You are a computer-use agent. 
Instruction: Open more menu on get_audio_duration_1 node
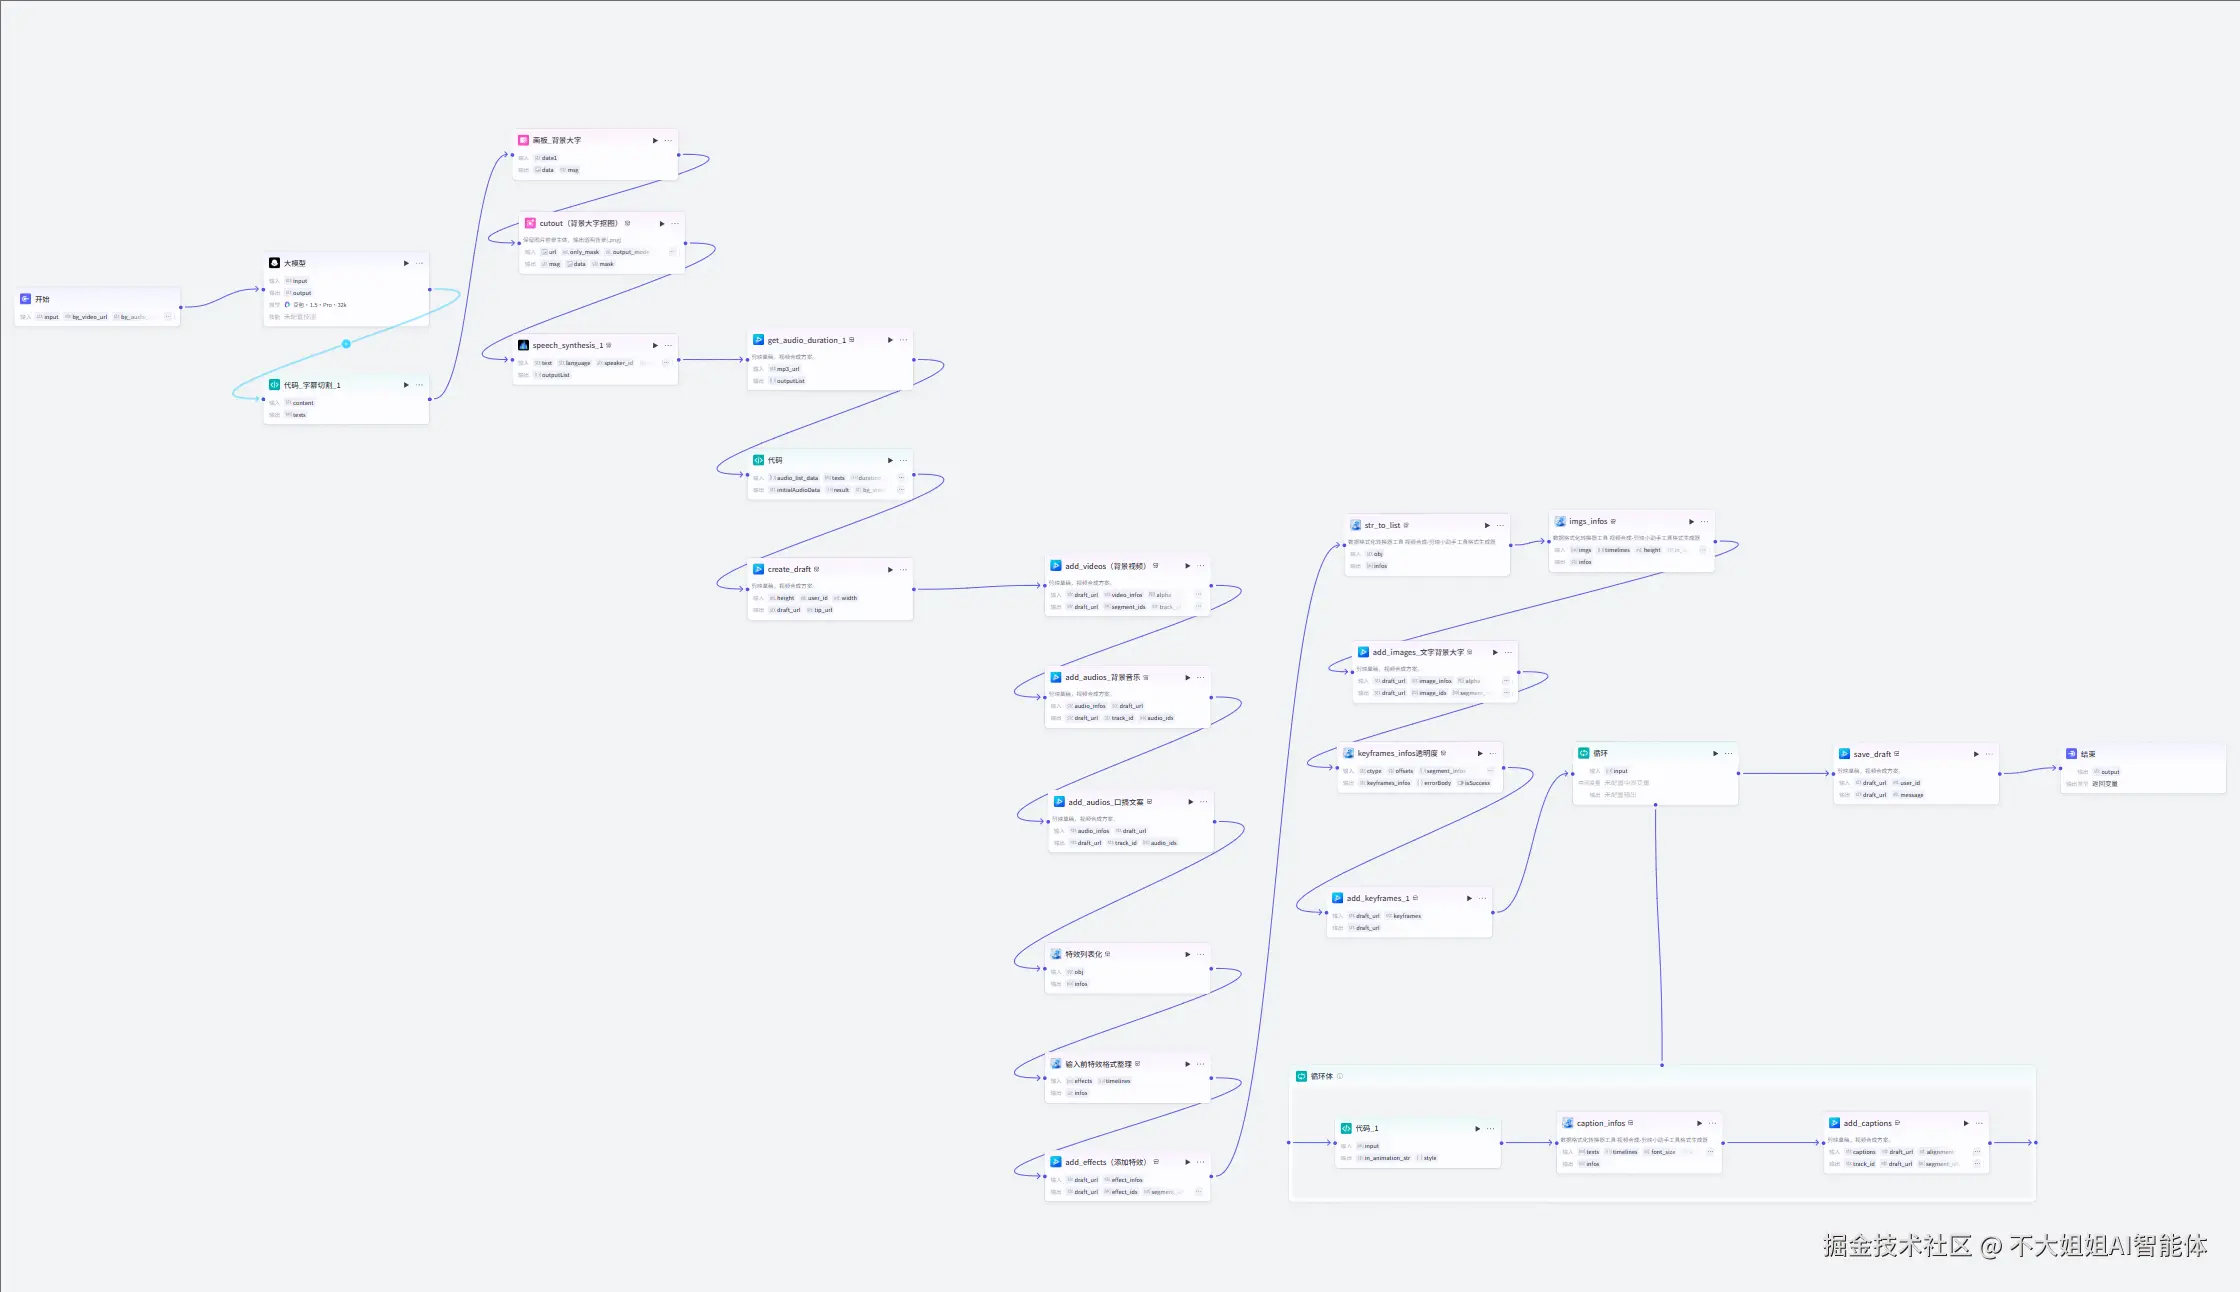pyautogui.click(x=904, y=340)
